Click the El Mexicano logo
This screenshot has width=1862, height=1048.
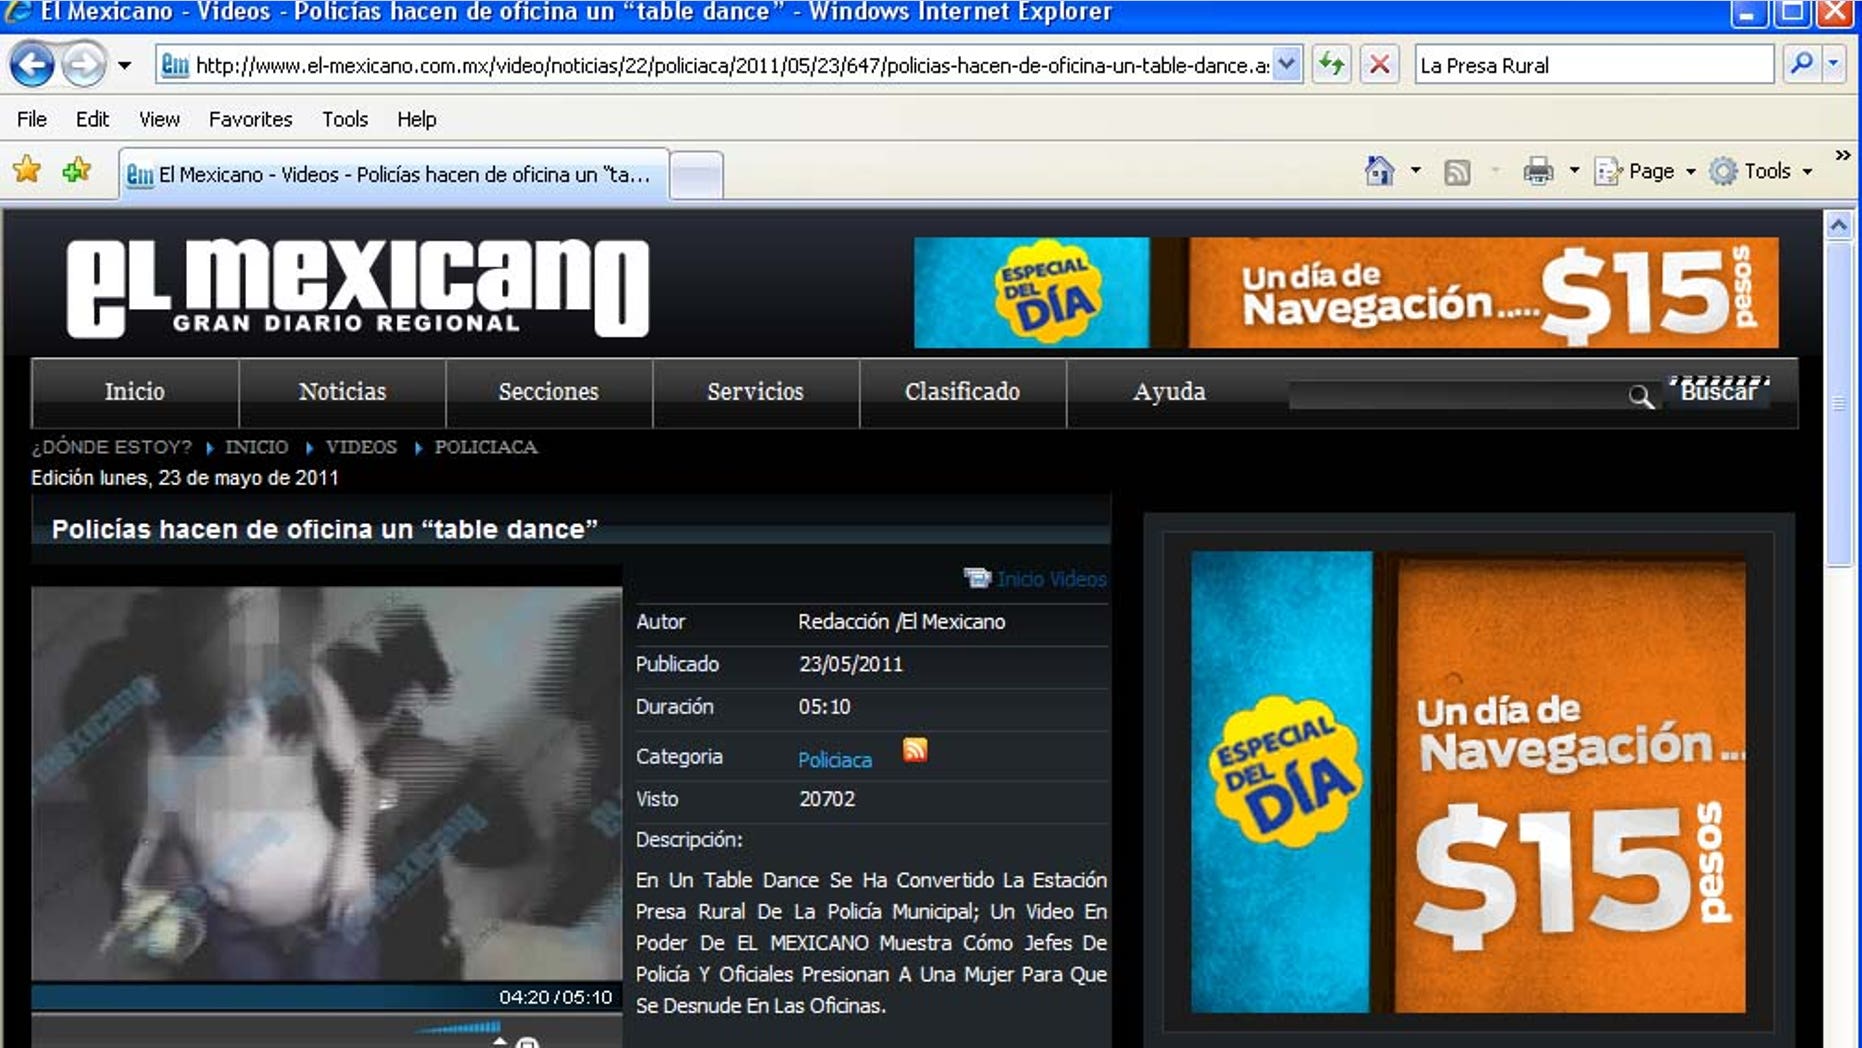358,287
